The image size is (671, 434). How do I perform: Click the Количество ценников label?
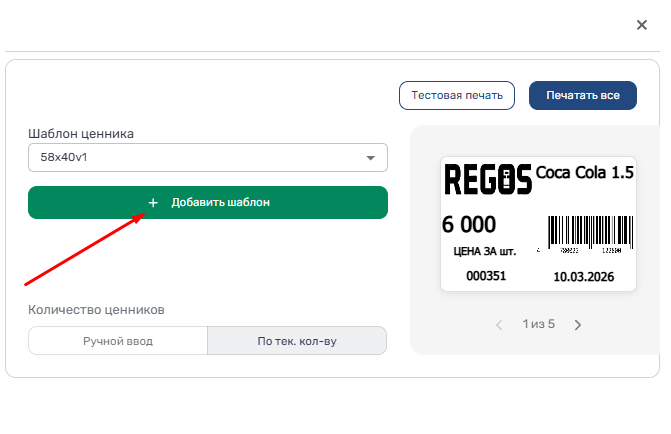96,310
